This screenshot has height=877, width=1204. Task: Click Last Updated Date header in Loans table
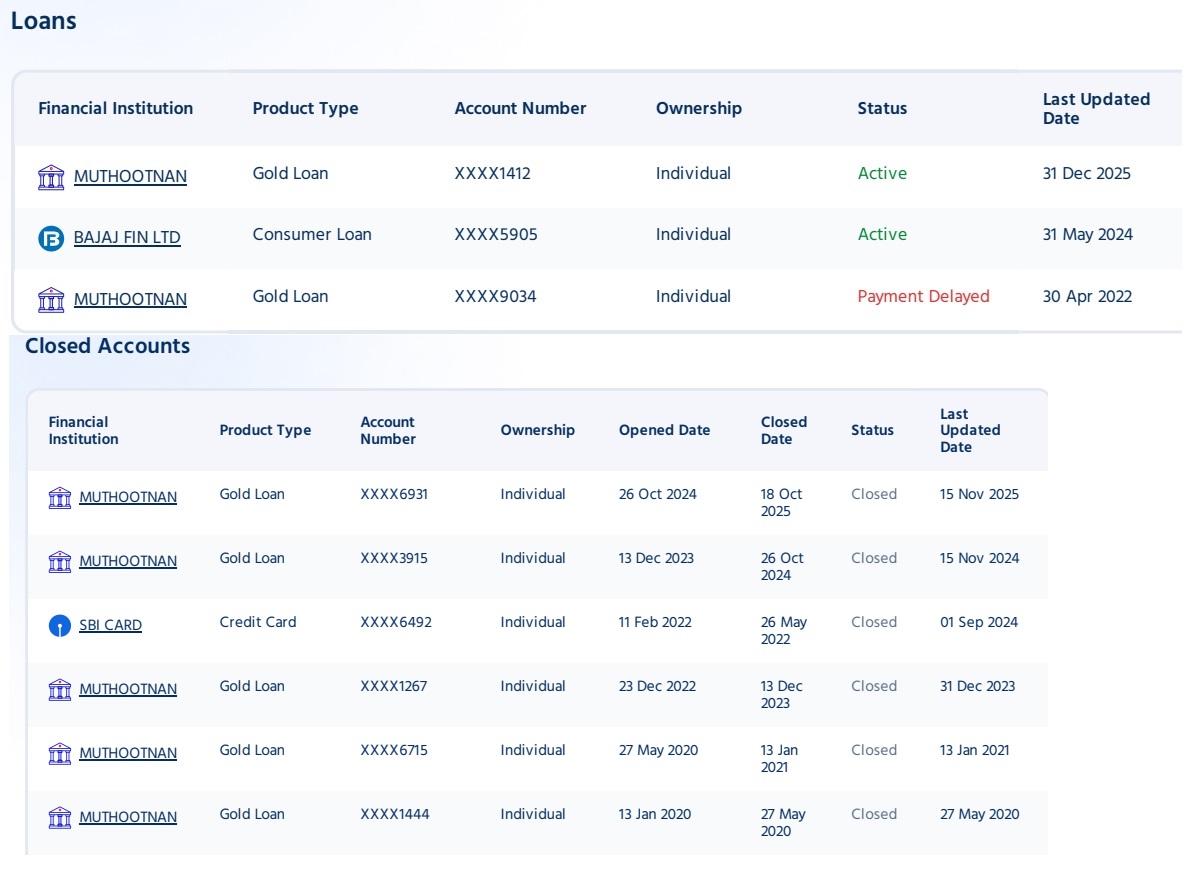click(x=1096, y=109)
